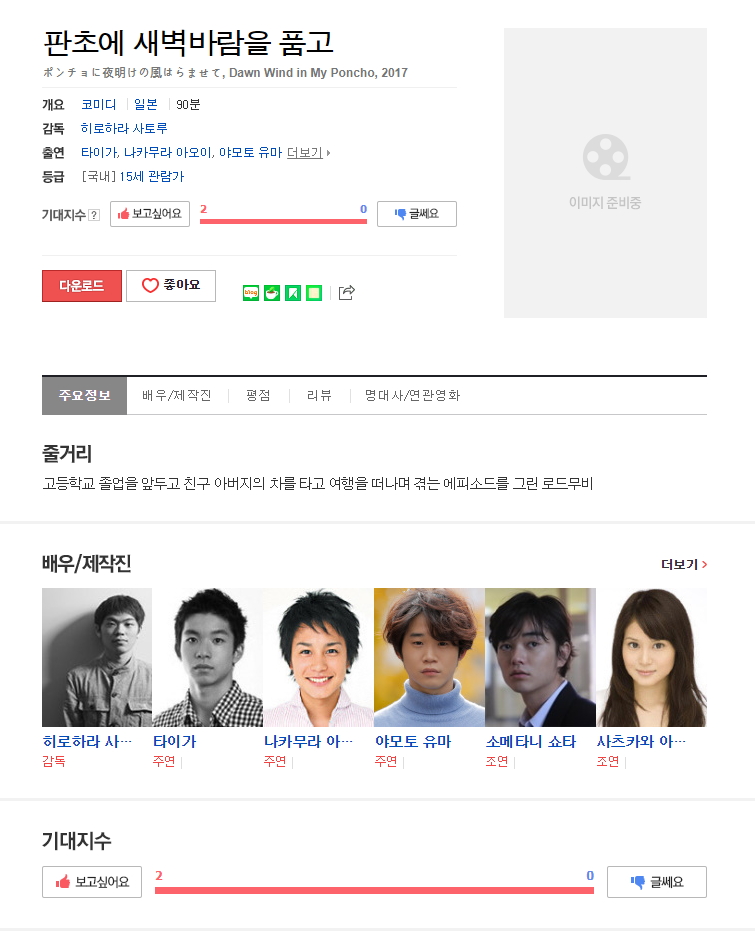The image size is (755, 931).
Task: Click bottom 글쎄요 thumbs-down button
Action: click(656, 882)
